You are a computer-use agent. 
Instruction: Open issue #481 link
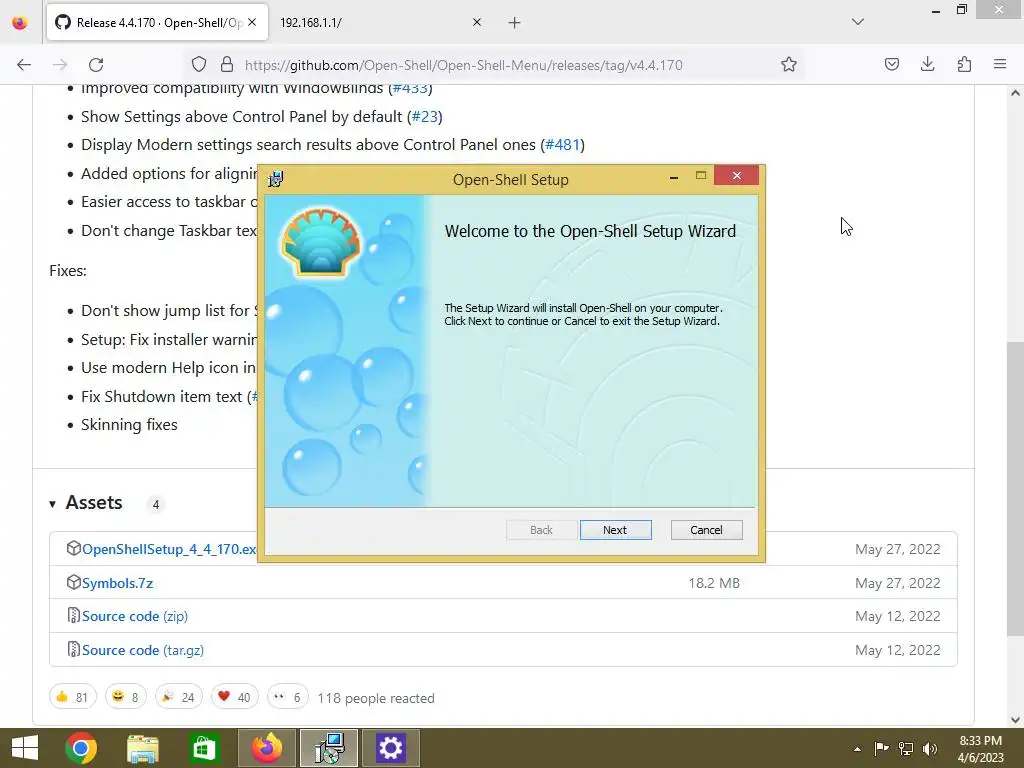[562, 145]
